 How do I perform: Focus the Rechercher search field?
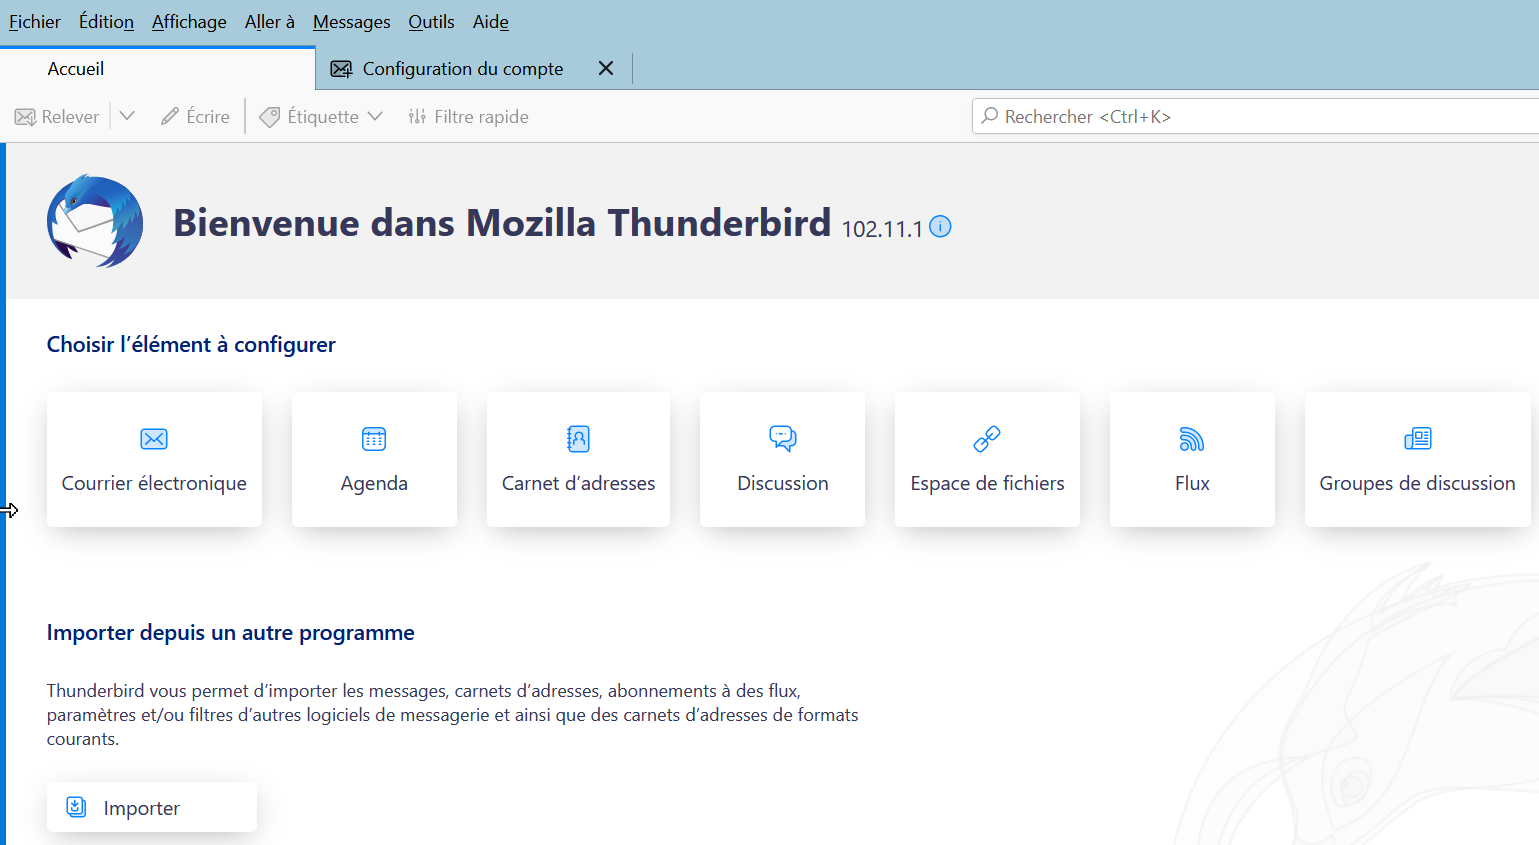click(1255, 116)
